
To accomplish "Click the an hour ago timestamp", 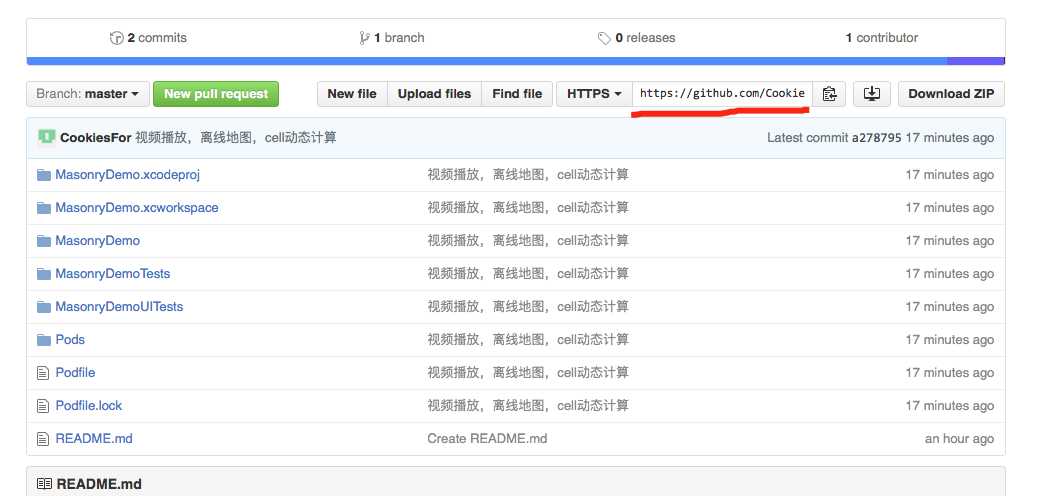I will [959, 439].
